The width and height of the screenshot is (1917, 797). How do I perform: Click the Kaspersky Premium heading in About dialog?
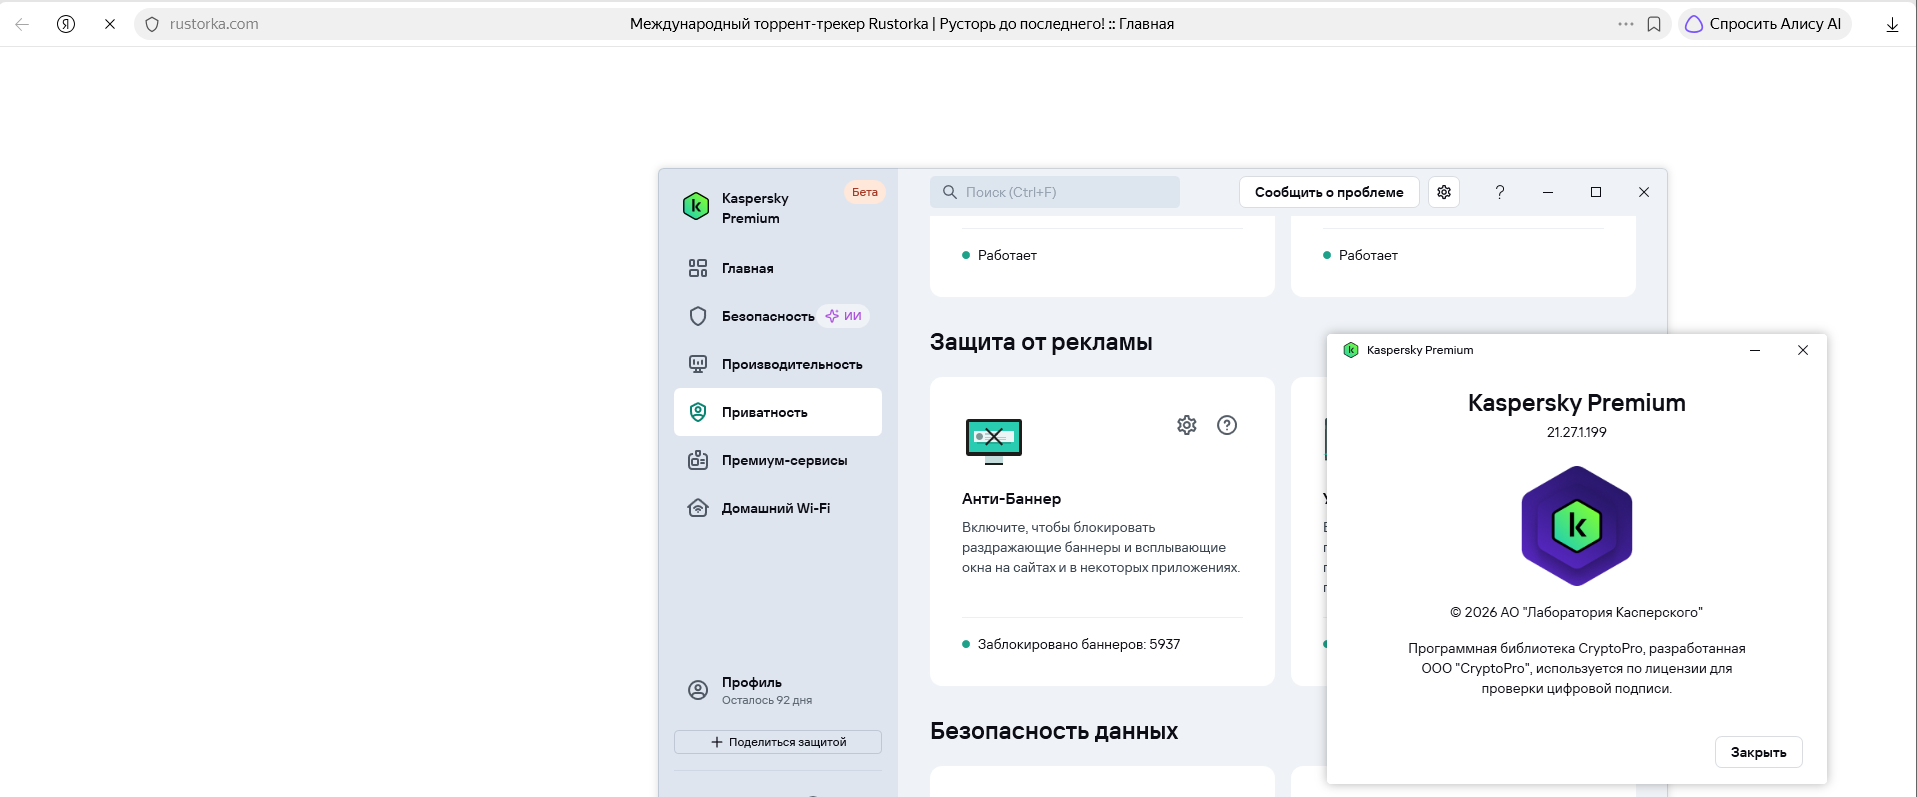tap(1577, 403)
